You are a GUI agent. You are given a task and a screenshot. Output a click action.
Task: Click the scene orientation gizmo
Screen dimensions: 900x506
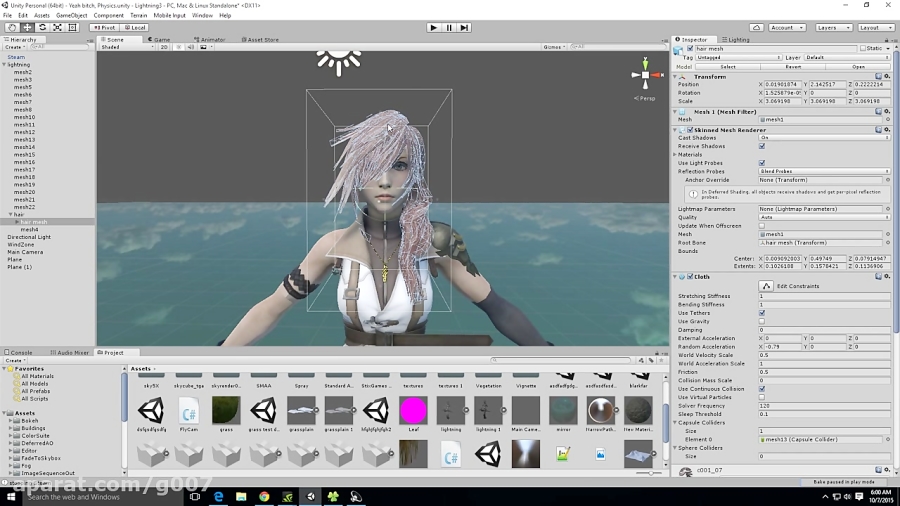click(x=645, y=75)
